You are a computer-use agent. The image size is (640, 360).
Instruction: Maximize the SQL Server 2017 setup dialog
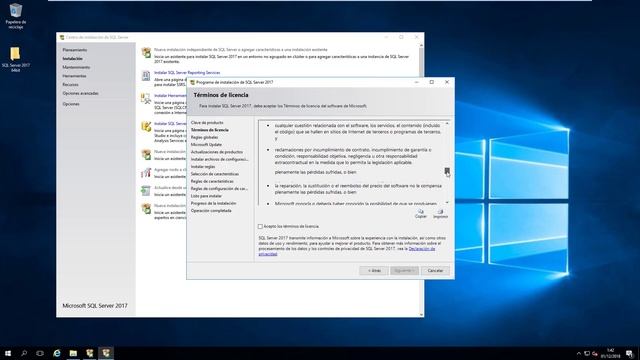431,82
